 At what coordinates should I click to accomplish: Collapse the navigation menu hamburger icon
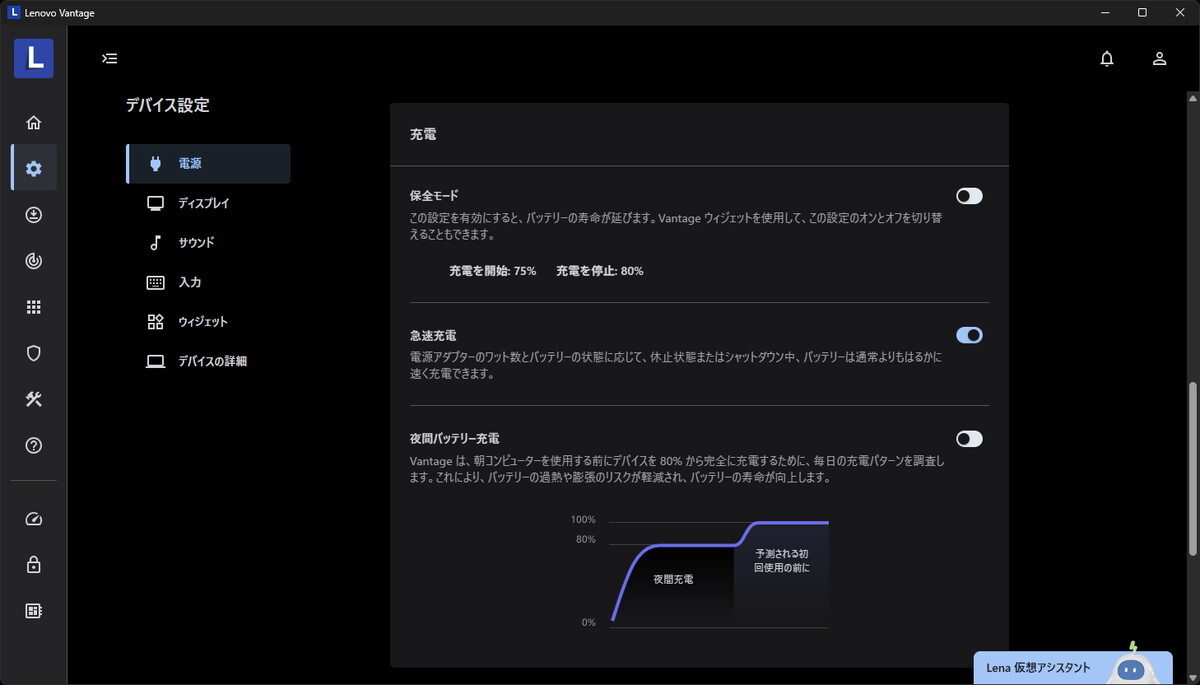coord(110,58)
